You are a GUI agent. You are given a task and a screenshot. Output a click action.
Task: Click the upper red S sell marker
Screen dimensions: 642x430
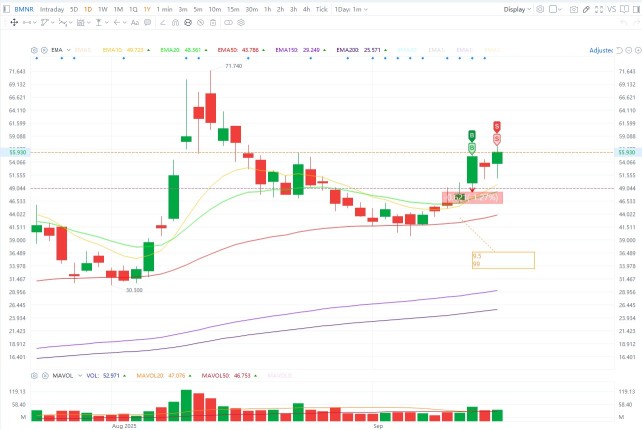tap(497, 126)
